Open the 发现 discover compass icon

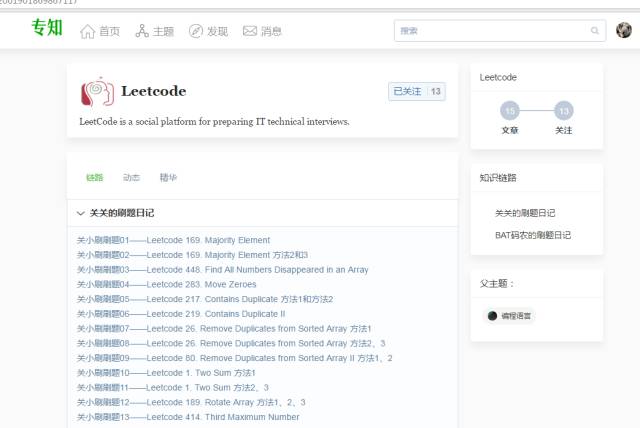coord(196,31)
